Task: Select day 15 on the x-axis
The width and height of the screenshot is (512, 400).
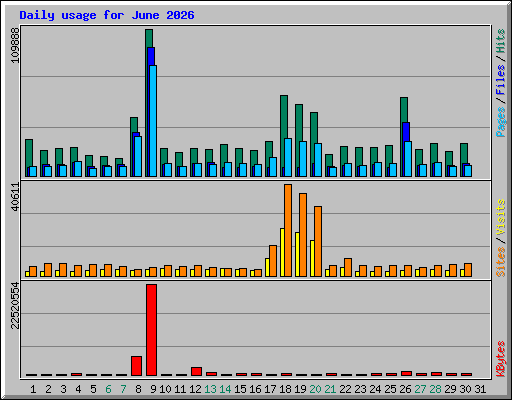Action: 240,389
